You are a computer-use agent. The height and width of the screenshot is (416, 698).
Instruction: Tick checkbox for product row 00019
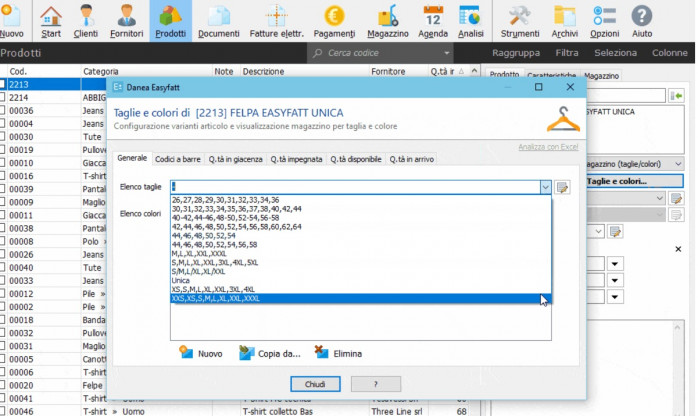point(3,149)
